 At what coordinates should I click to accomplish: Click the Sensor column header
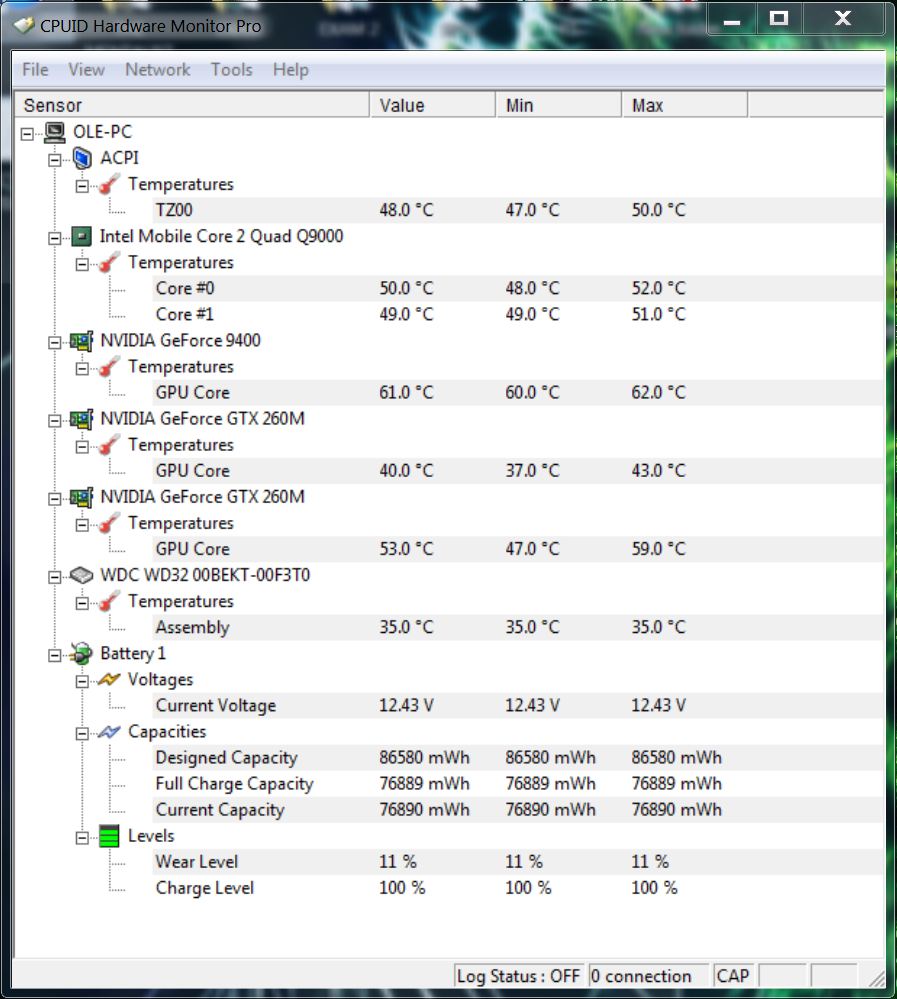(x=192, y=105)
